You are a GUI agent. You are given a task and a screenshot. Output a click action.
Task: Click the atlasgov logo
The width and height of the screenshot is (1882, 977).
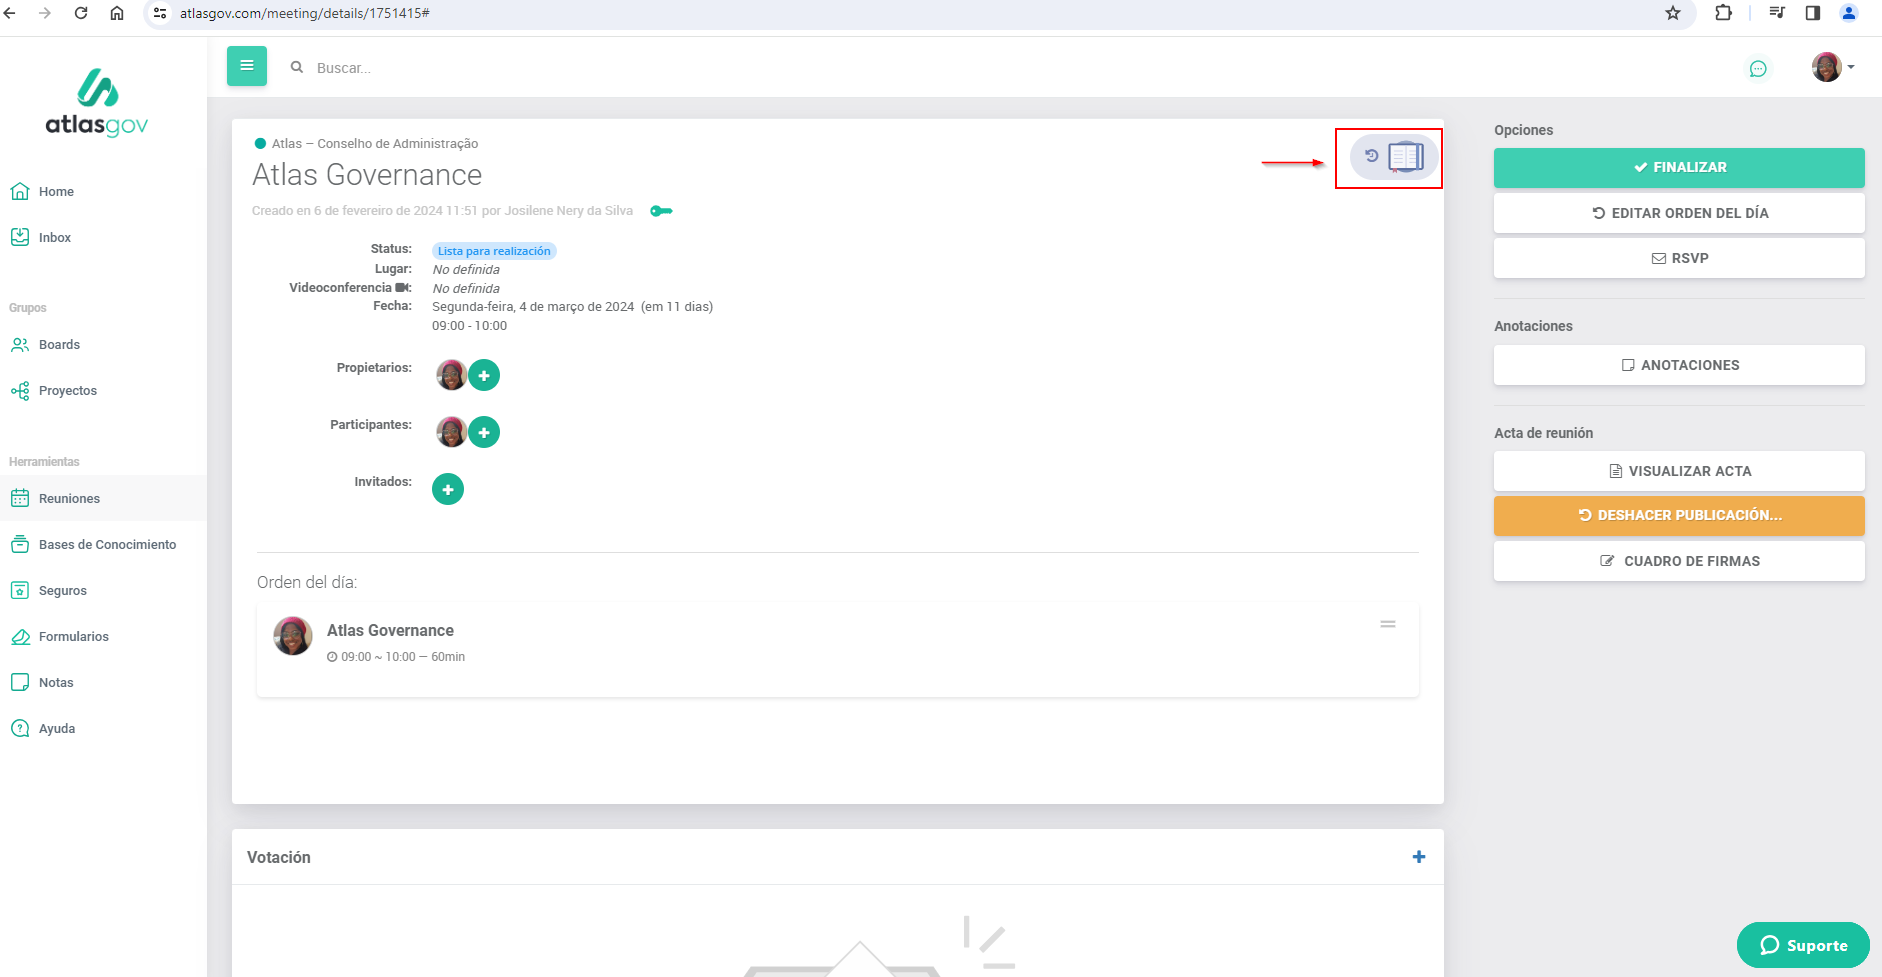coord(97,102)
